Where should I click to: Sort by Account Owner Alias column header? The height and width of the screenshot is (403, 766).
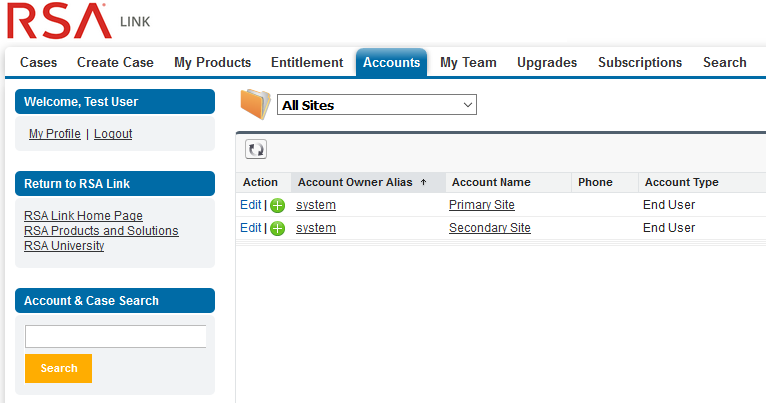(x=368, y=182)
